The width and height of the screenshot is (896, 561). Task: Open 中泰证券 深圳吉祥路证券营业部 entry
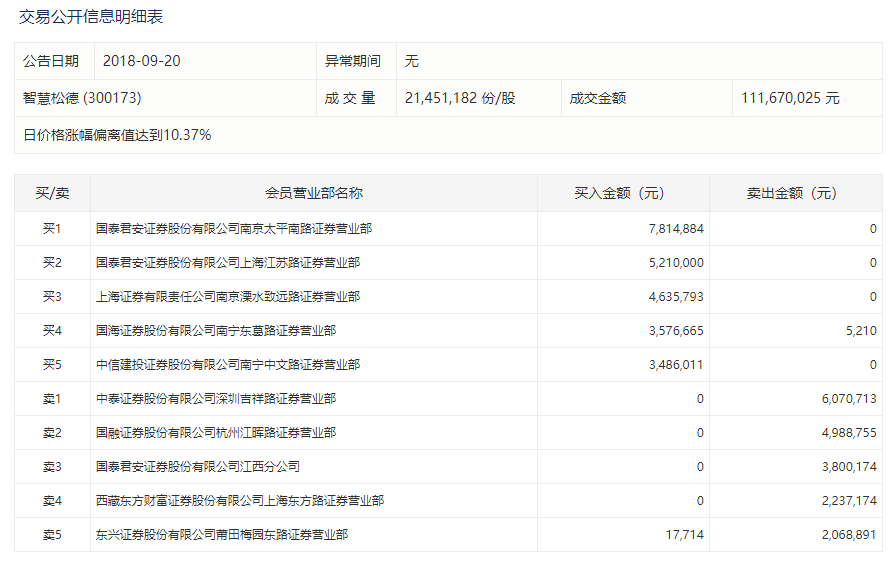(x=215, y=399)
